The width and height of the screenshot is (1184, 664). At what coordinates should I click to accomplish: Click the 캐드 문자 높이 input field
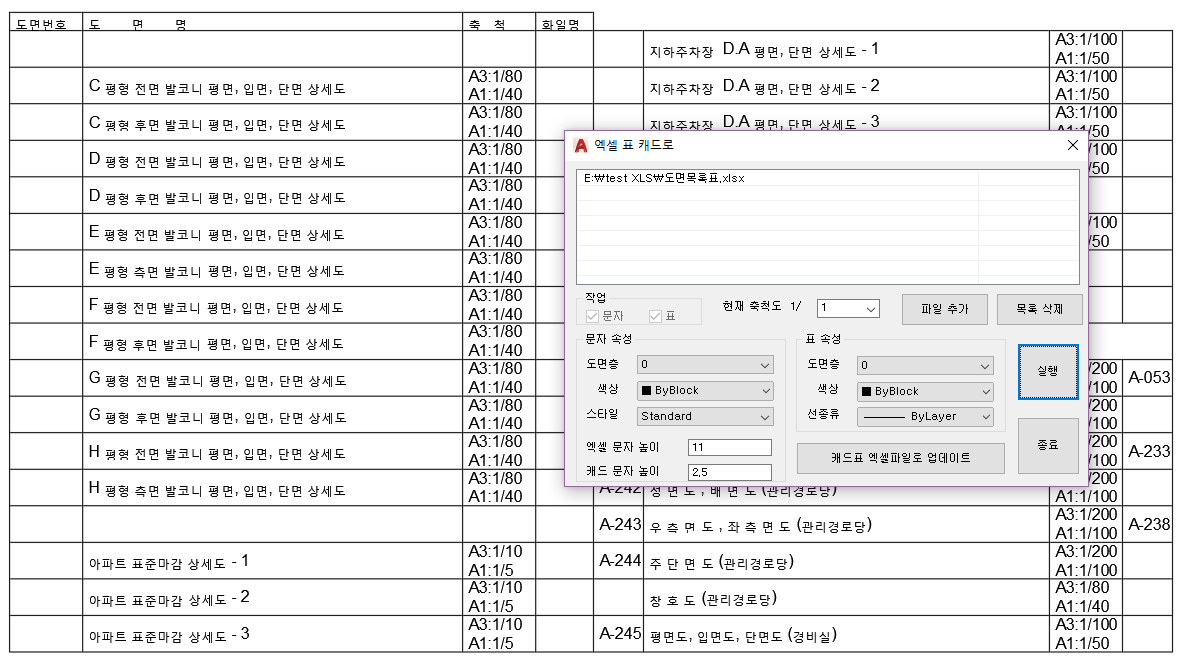[x=729, y=472]
